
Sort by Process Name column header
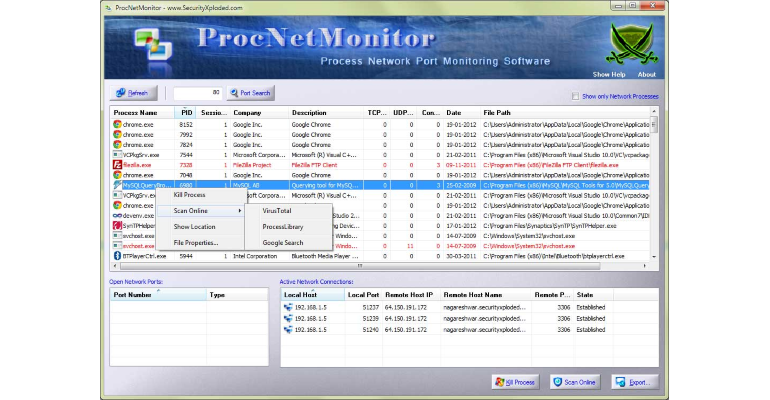[142, 112]
